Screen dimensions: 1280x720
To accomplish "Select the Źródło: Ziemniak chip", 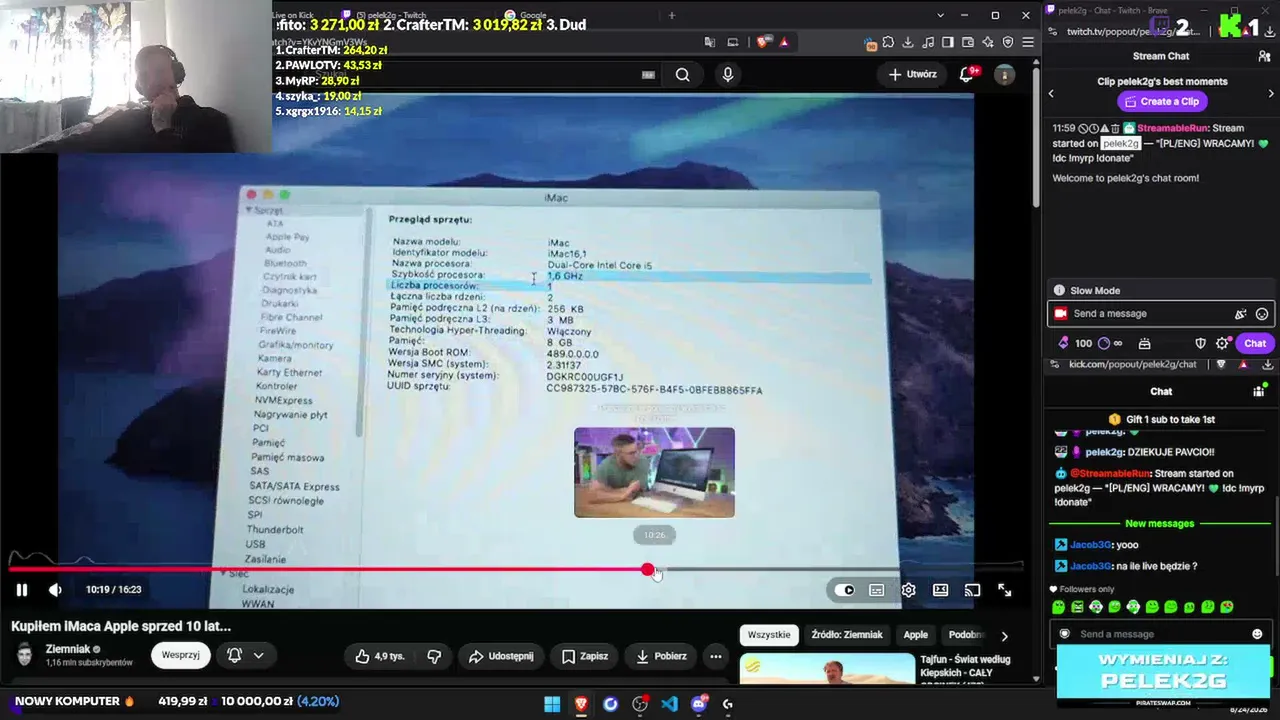I will pos(847,635).
